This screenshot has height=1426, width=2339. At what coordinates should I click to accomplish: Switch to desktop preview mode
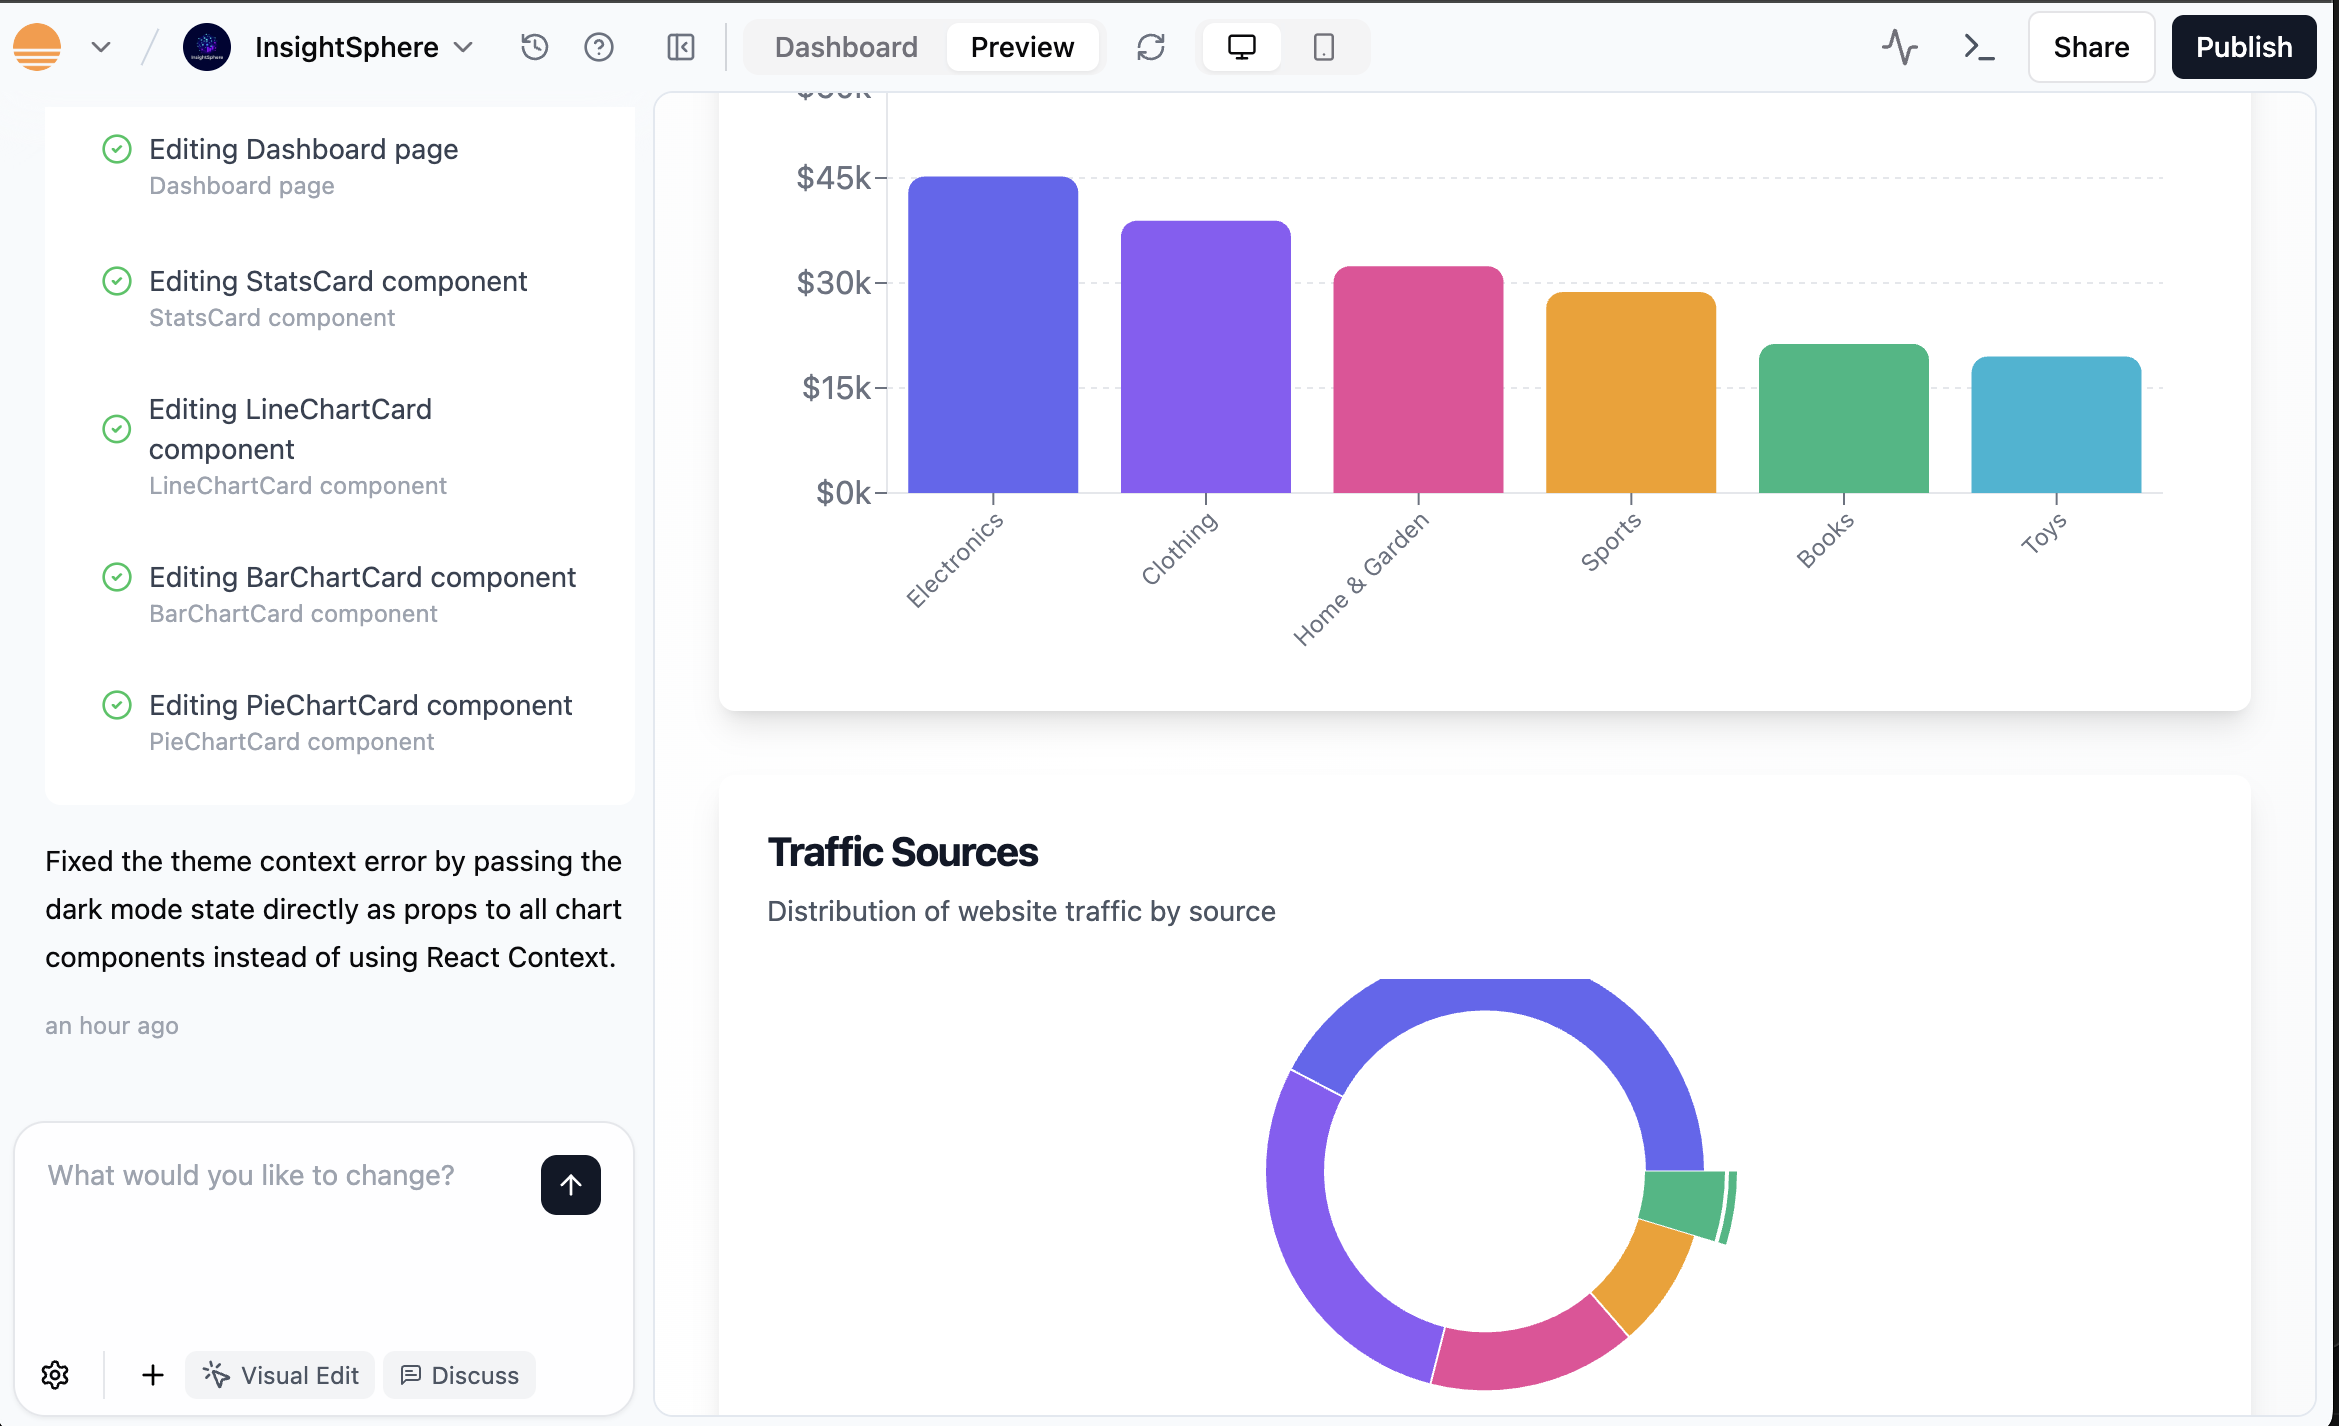pos(1241,47)
